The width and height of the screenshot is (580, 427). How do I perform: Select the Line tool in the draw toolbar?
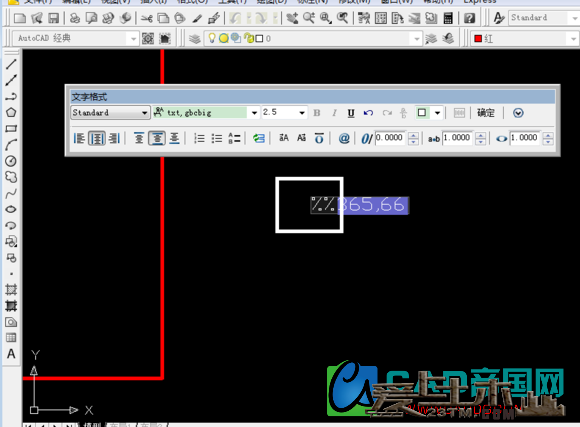coord(11,64)
